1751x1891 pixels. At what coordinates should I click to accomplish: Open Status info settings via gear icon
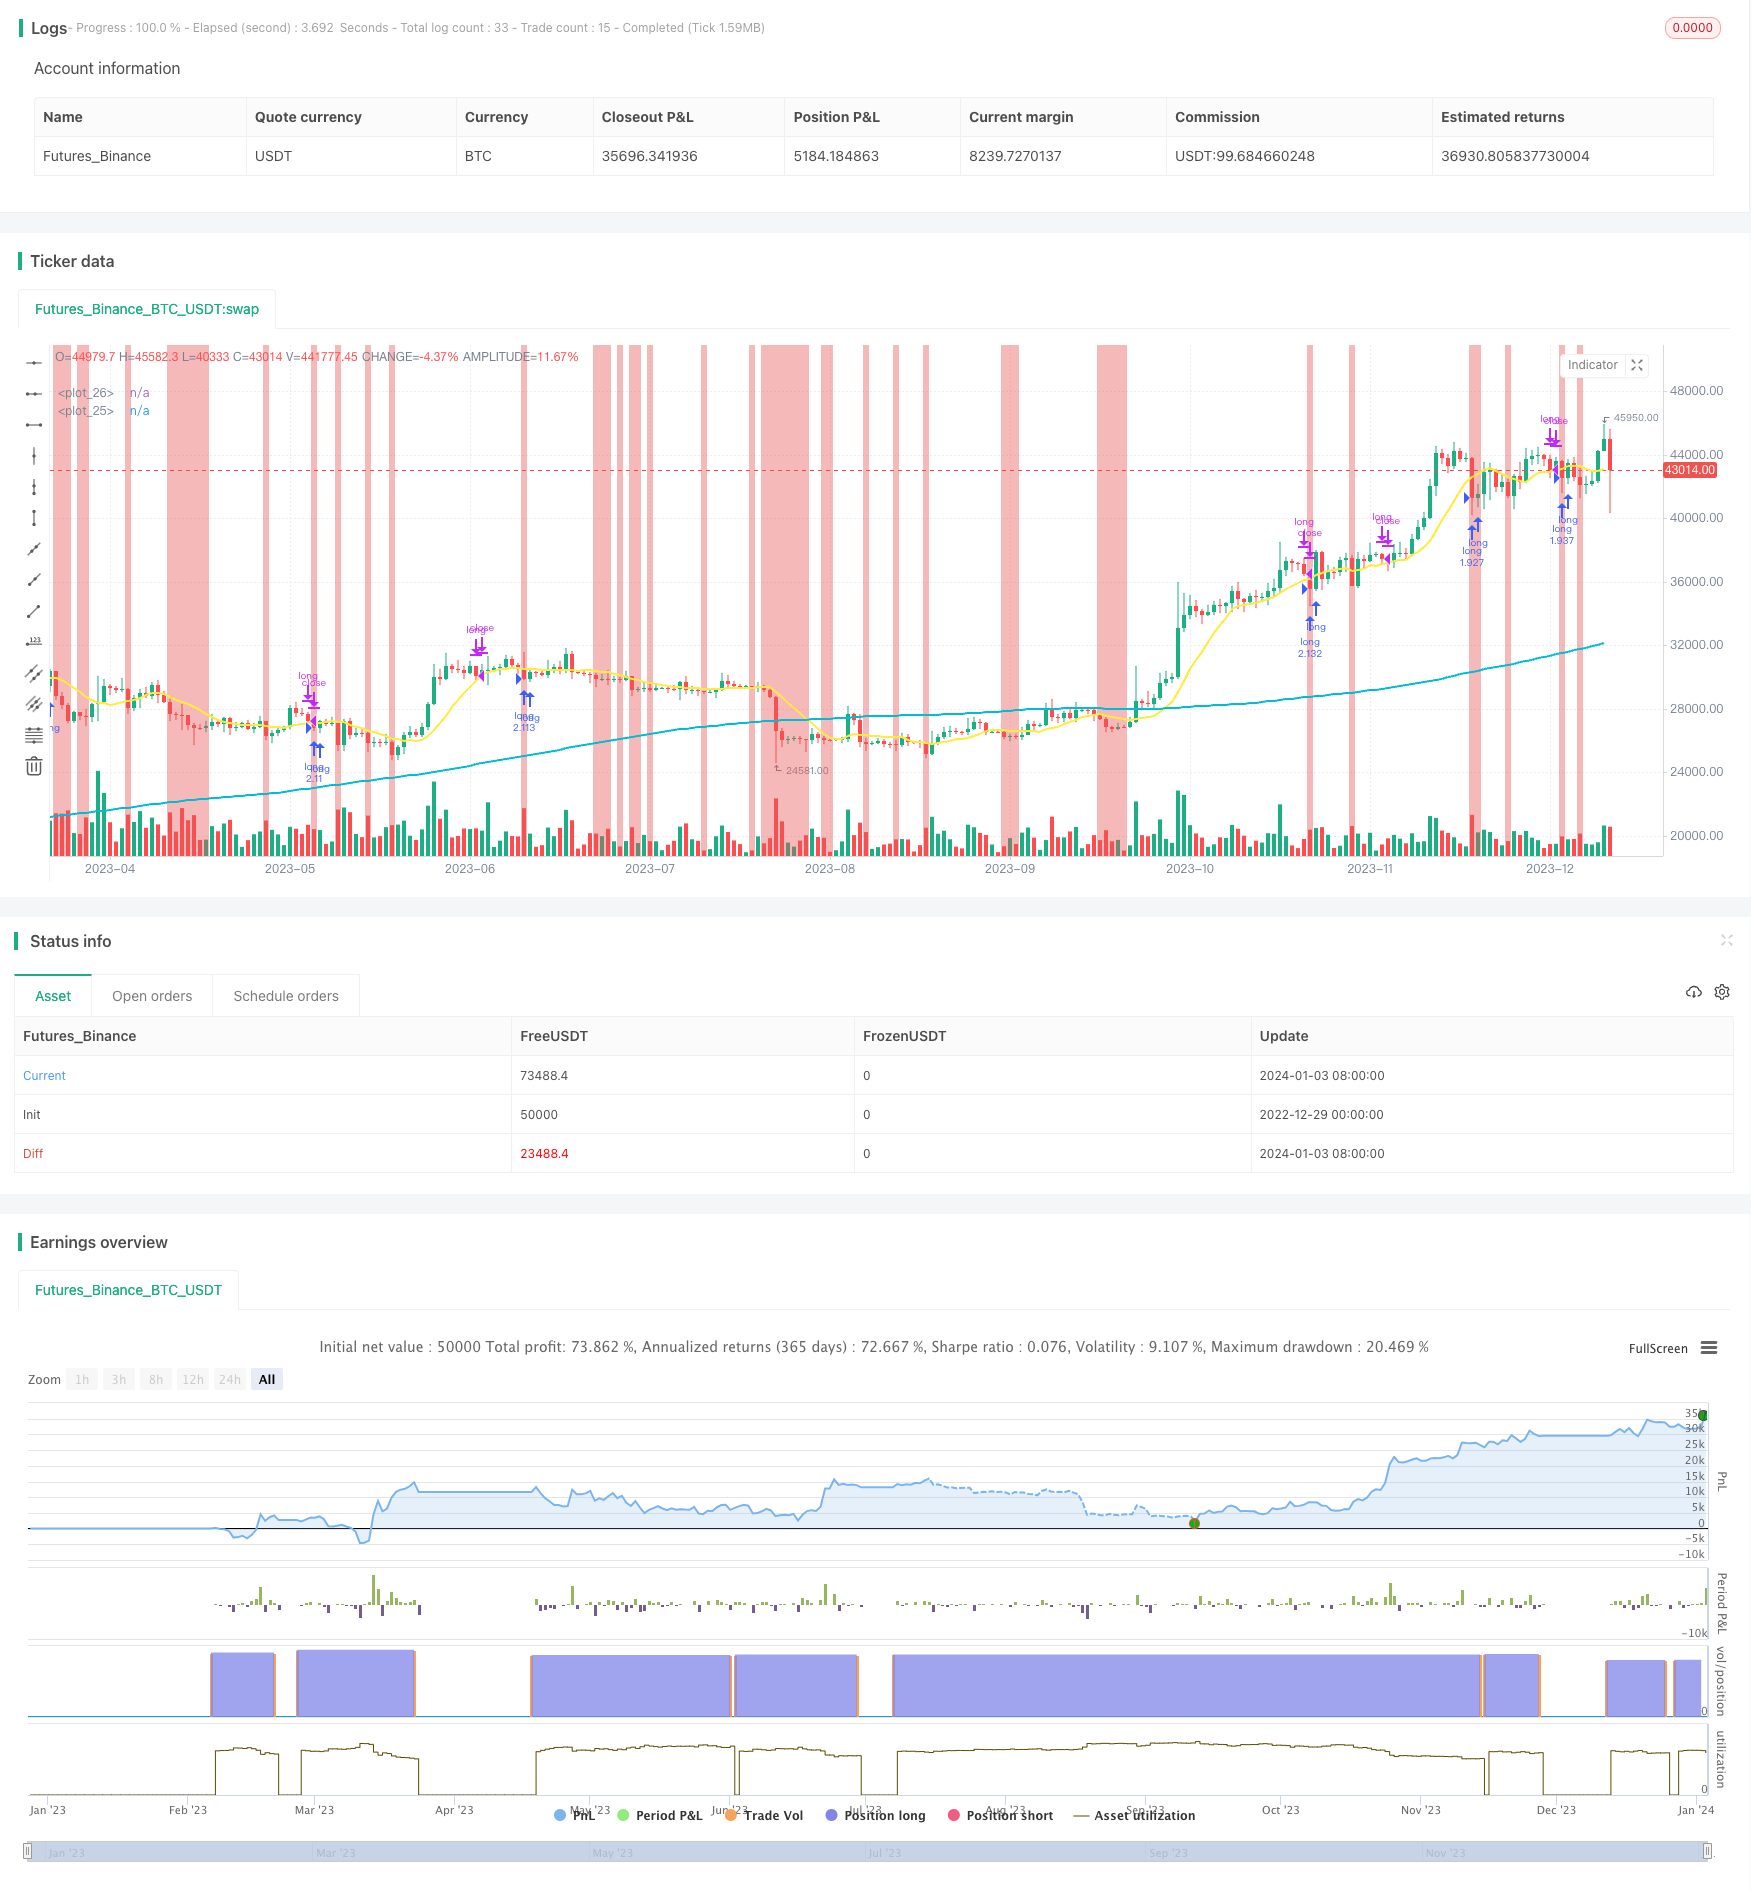pos(1722,991)
